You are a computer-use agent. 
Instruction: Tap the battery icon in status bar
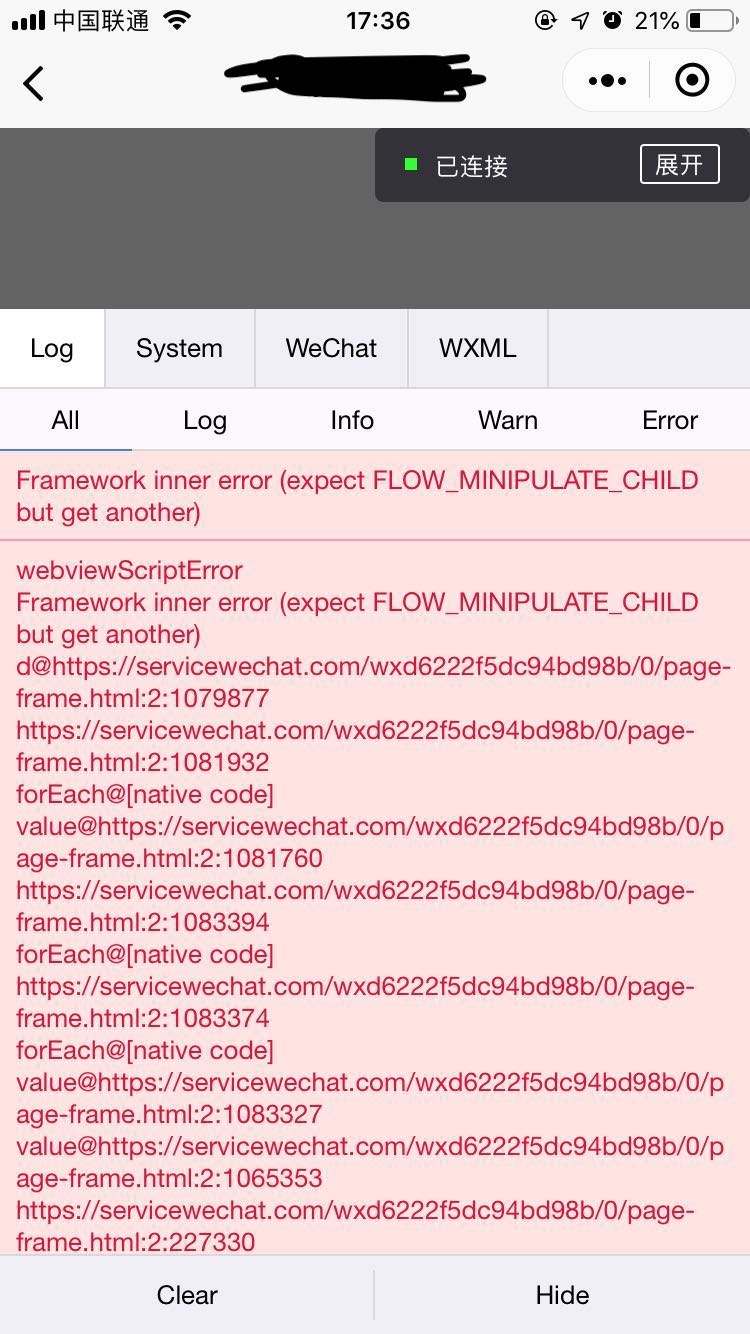tap(711, 20)
